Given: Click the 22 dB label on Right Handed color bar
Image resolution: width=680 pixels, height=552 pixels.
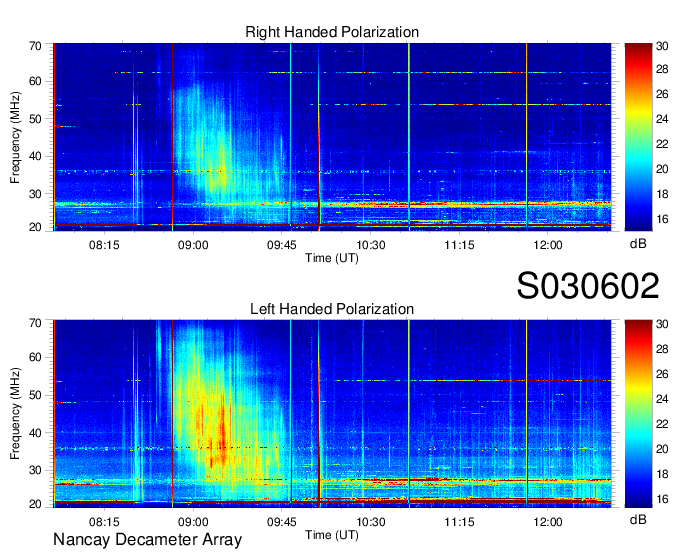Looking at the screenshot, I should (662, 144).
